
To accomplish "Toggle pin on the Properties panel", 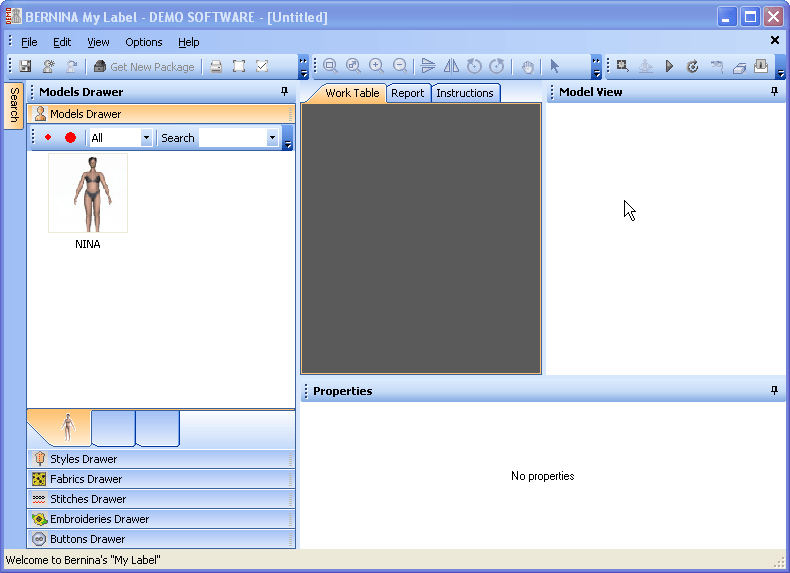I will coord(774,391).
